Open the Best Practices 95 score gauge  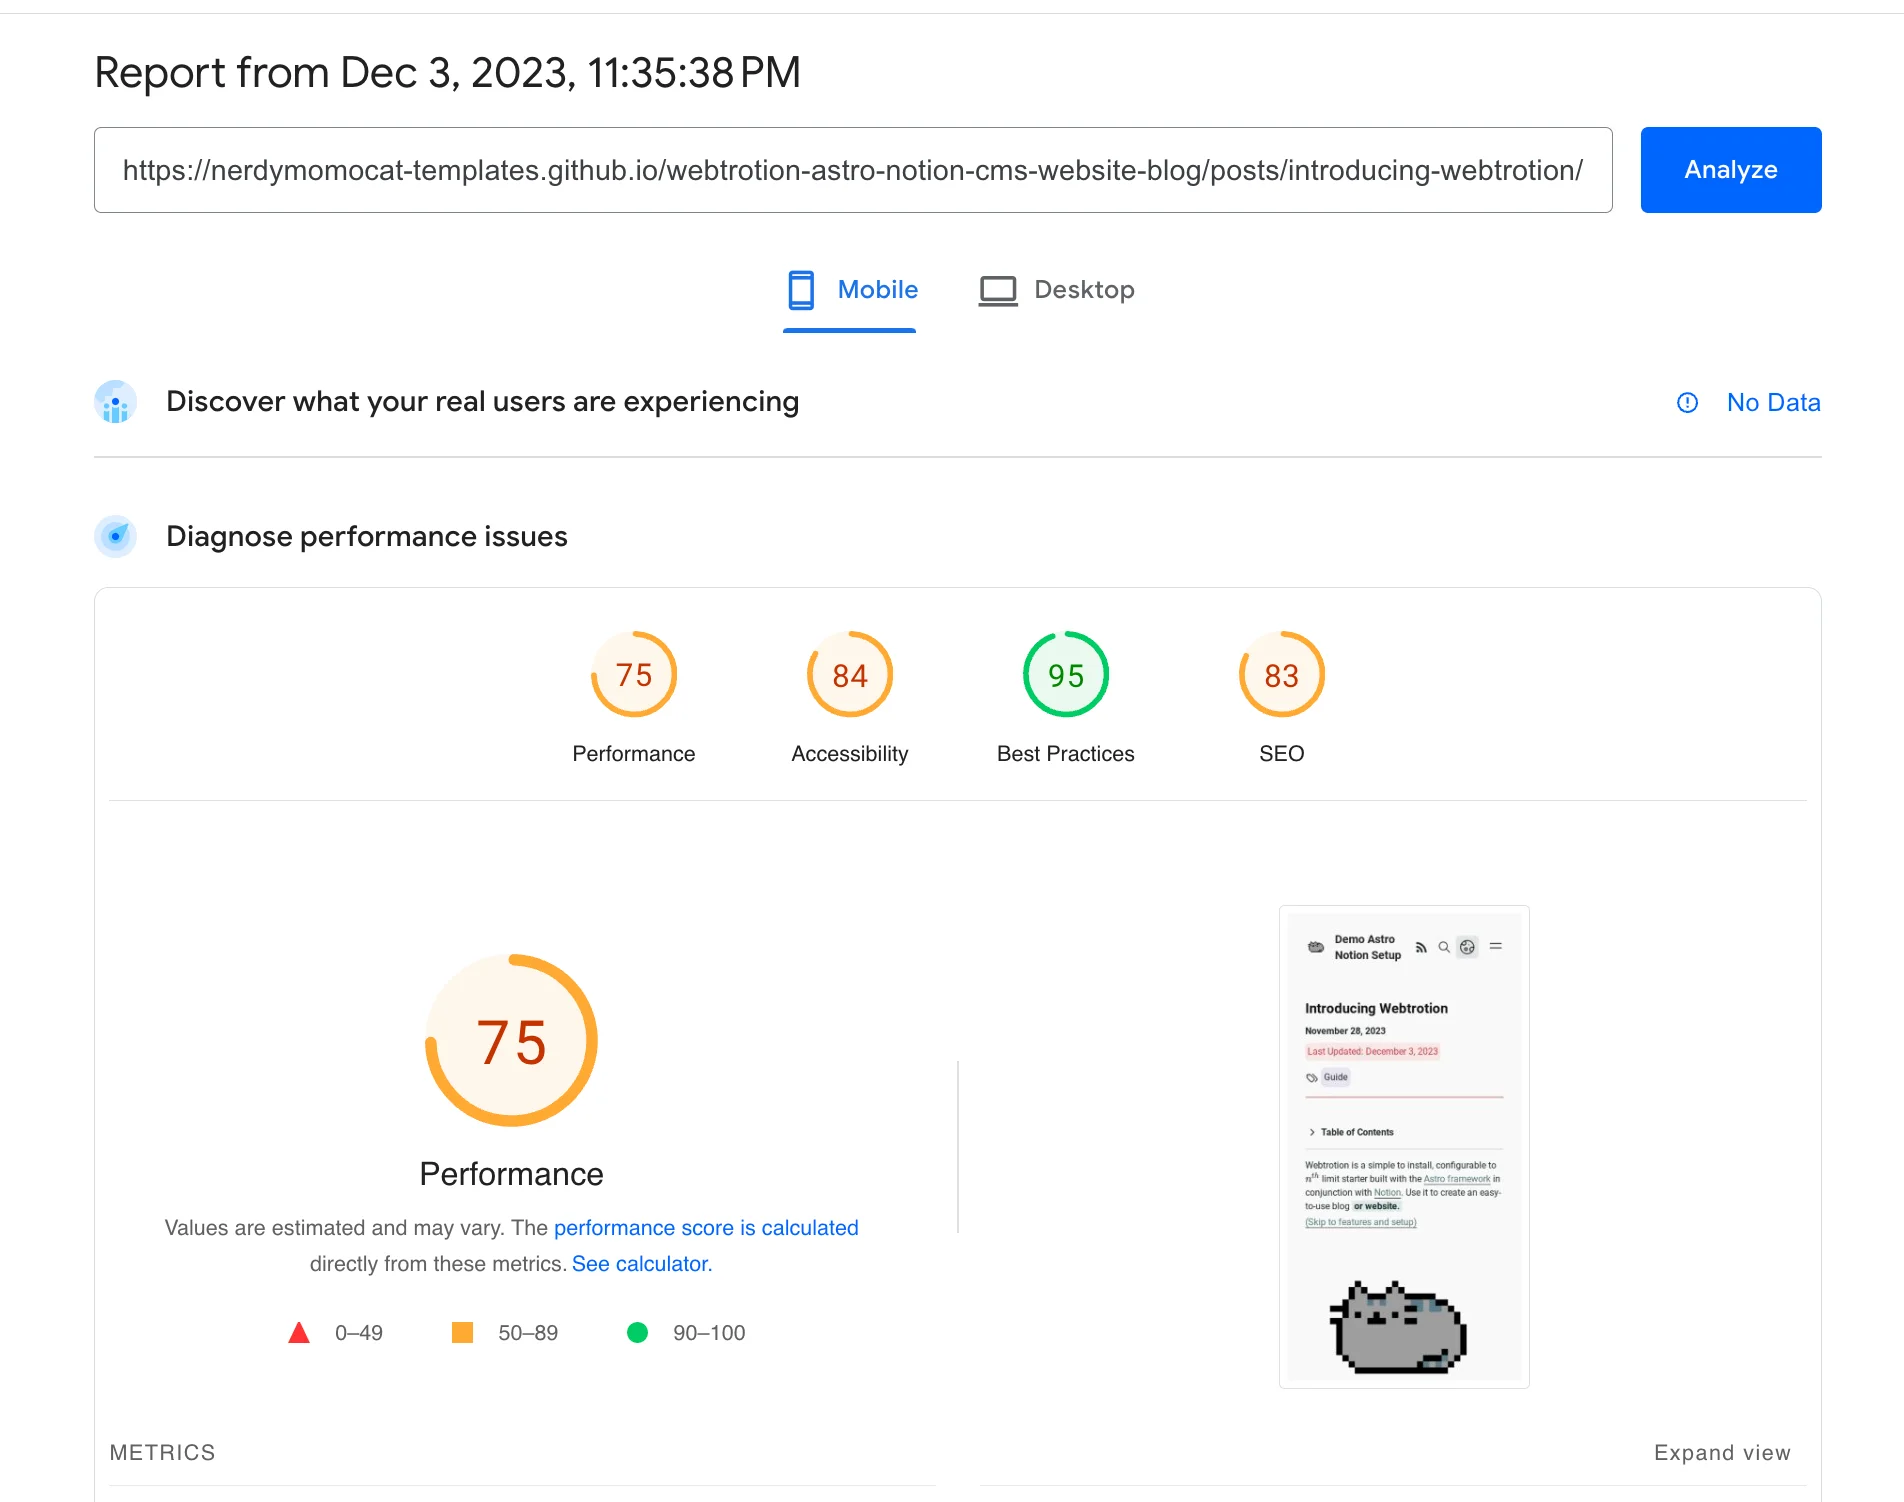click(1065, 675)
